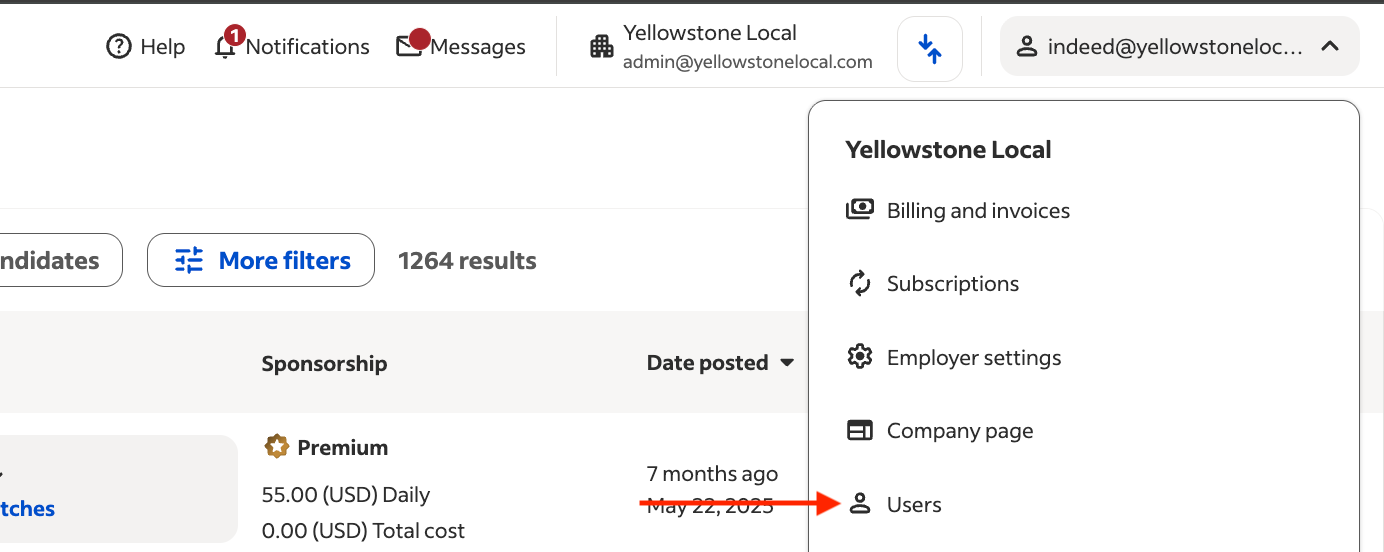
Task: Open the Notifications bell icon
Action: pos(226,48)
